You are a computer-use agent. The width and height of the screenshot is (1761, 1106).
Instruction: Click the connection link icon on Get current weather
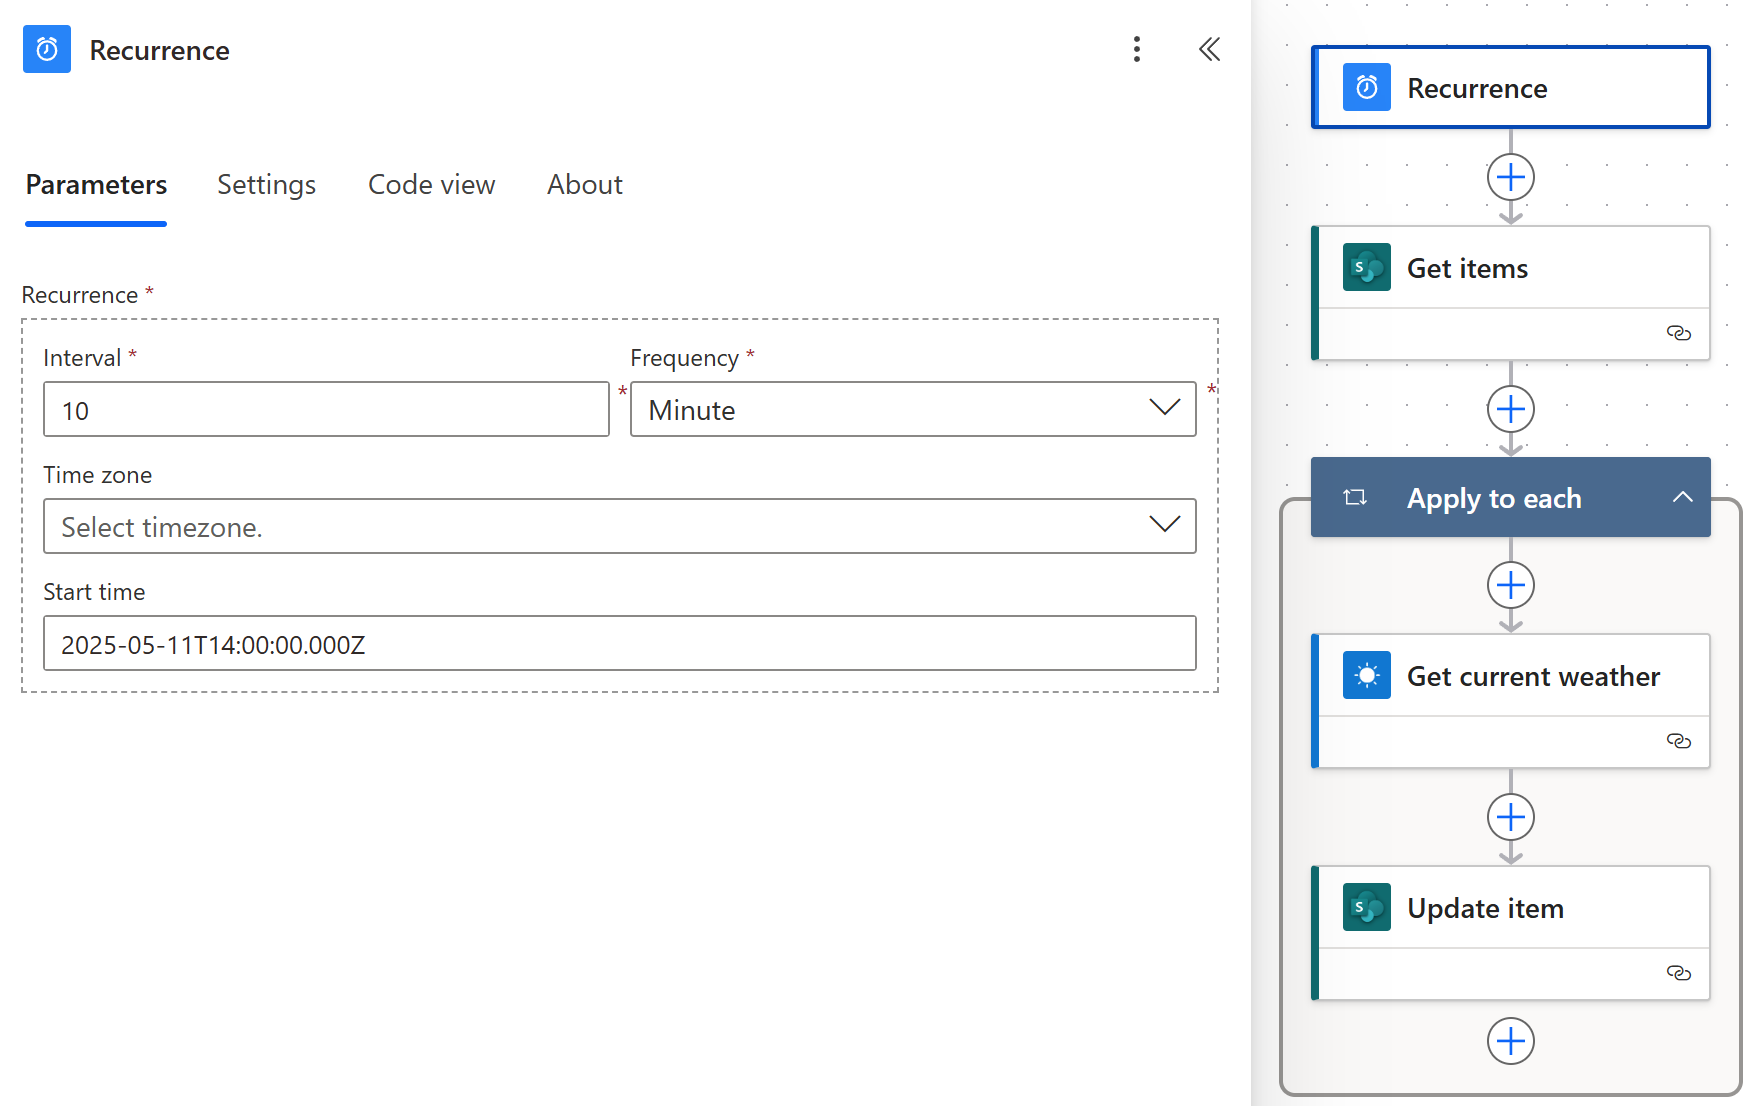pyautogui.click(x=1678, y=741)
